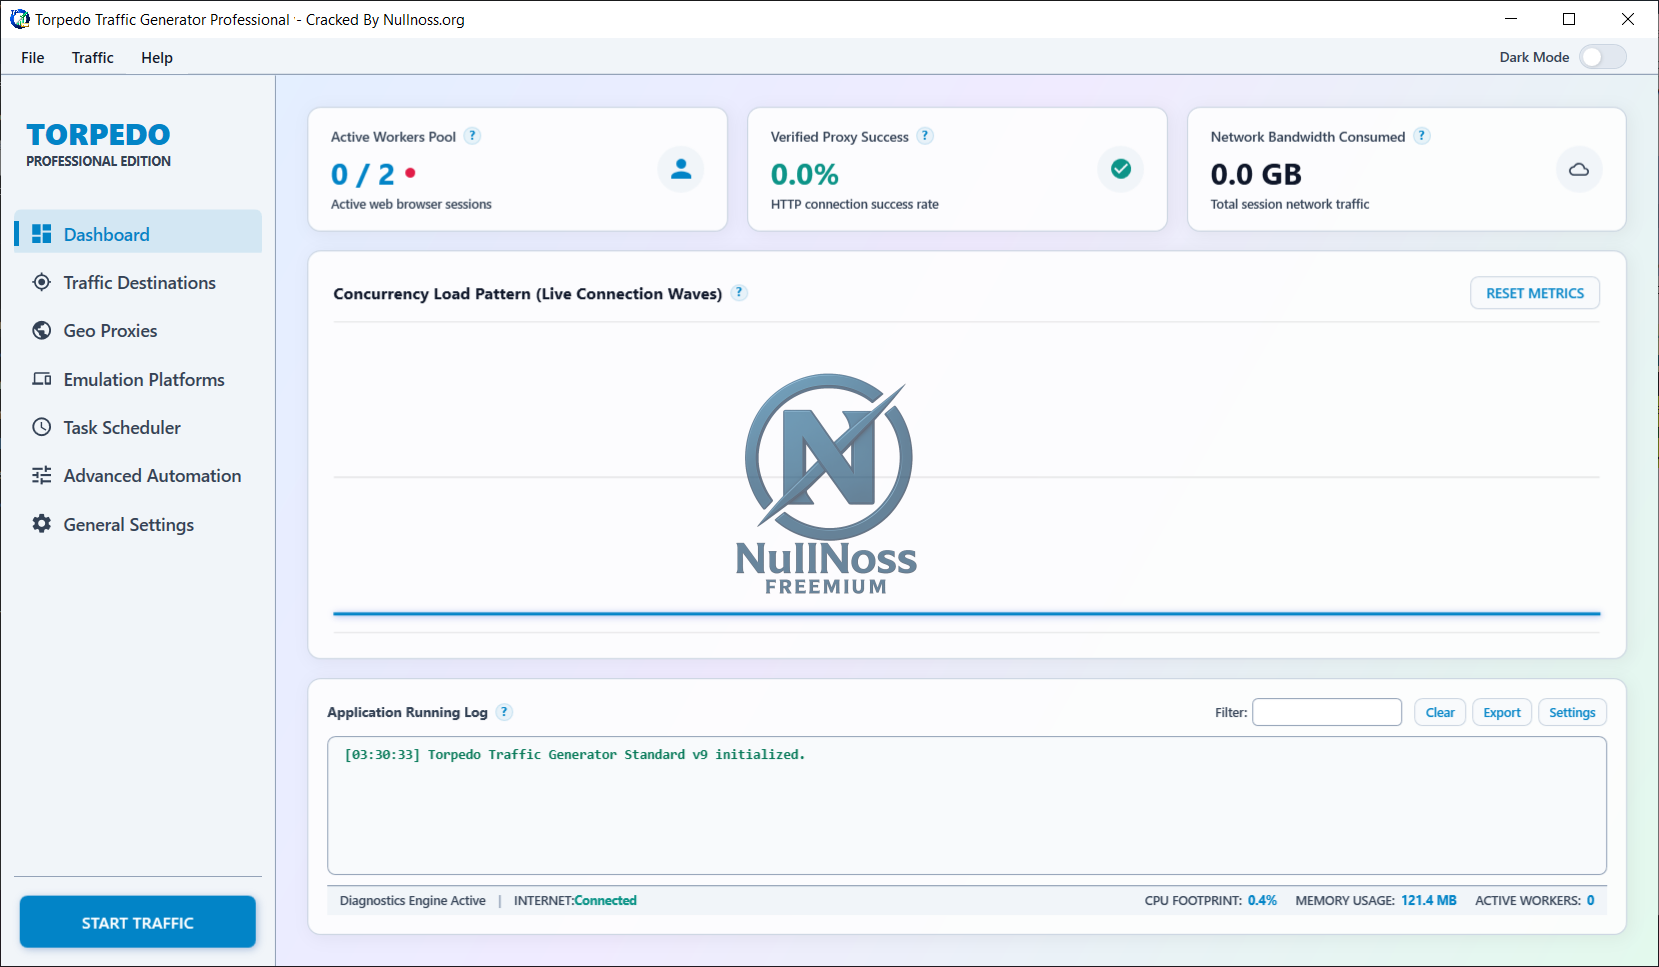This screenshot has height=967, width=1659.
Task: Click the RESET METRICS button
Action: click(1535, 293)
